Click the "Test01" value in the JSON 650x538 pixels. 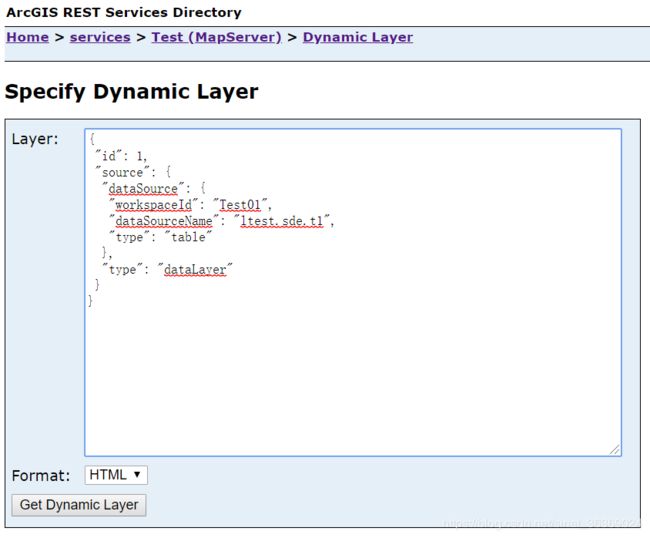pos(240,205)
